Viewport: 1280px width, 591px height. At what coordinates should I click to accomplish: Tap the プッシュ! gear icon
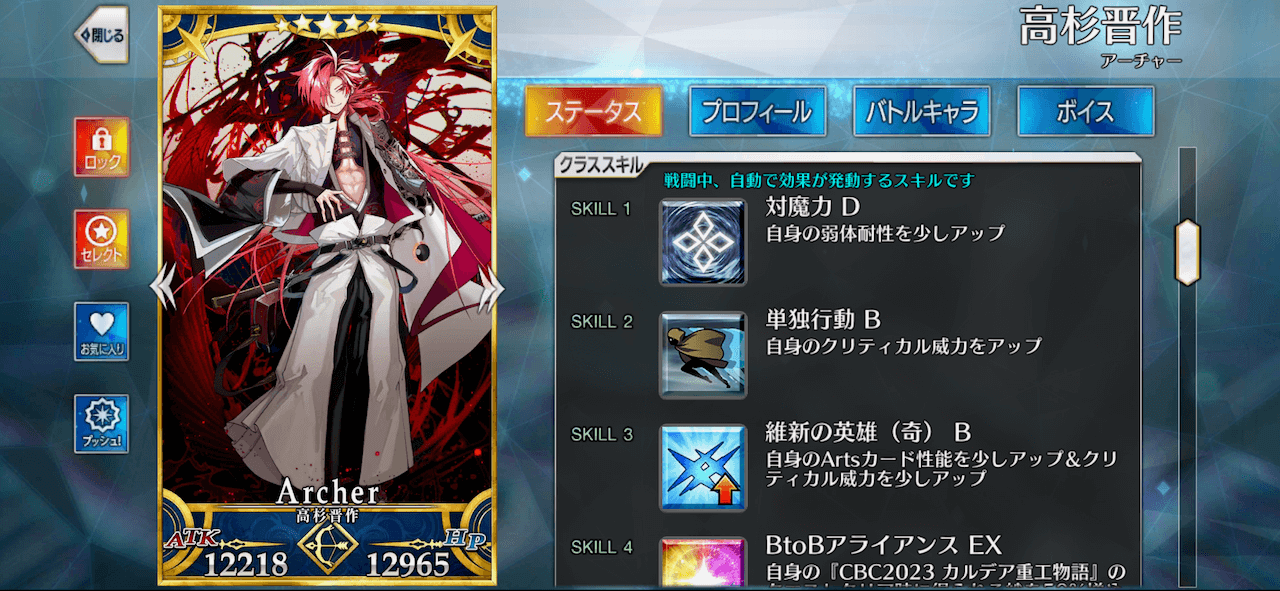click(x=101, y=423)
